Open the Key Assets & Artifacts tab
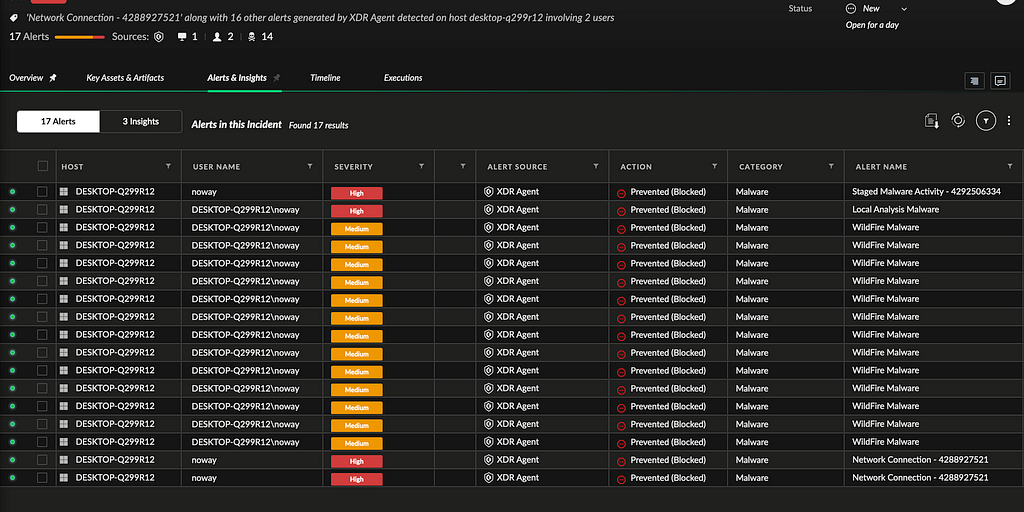This screenshot has height=512, width=1024. point(125,78)
